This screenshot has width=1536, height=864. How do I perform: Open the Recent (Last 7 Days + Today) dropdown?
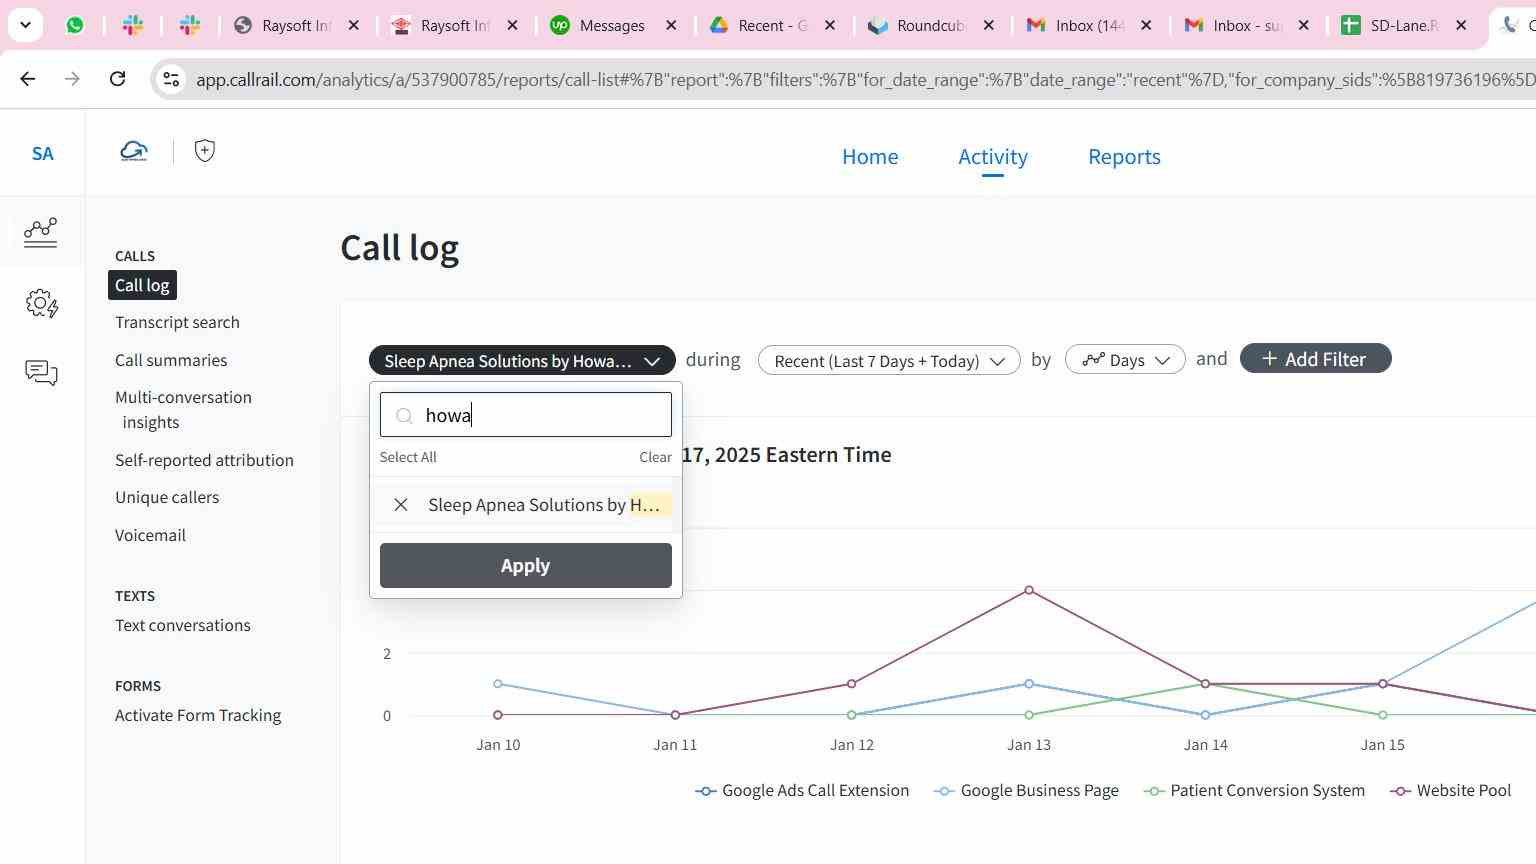(889, 360)
